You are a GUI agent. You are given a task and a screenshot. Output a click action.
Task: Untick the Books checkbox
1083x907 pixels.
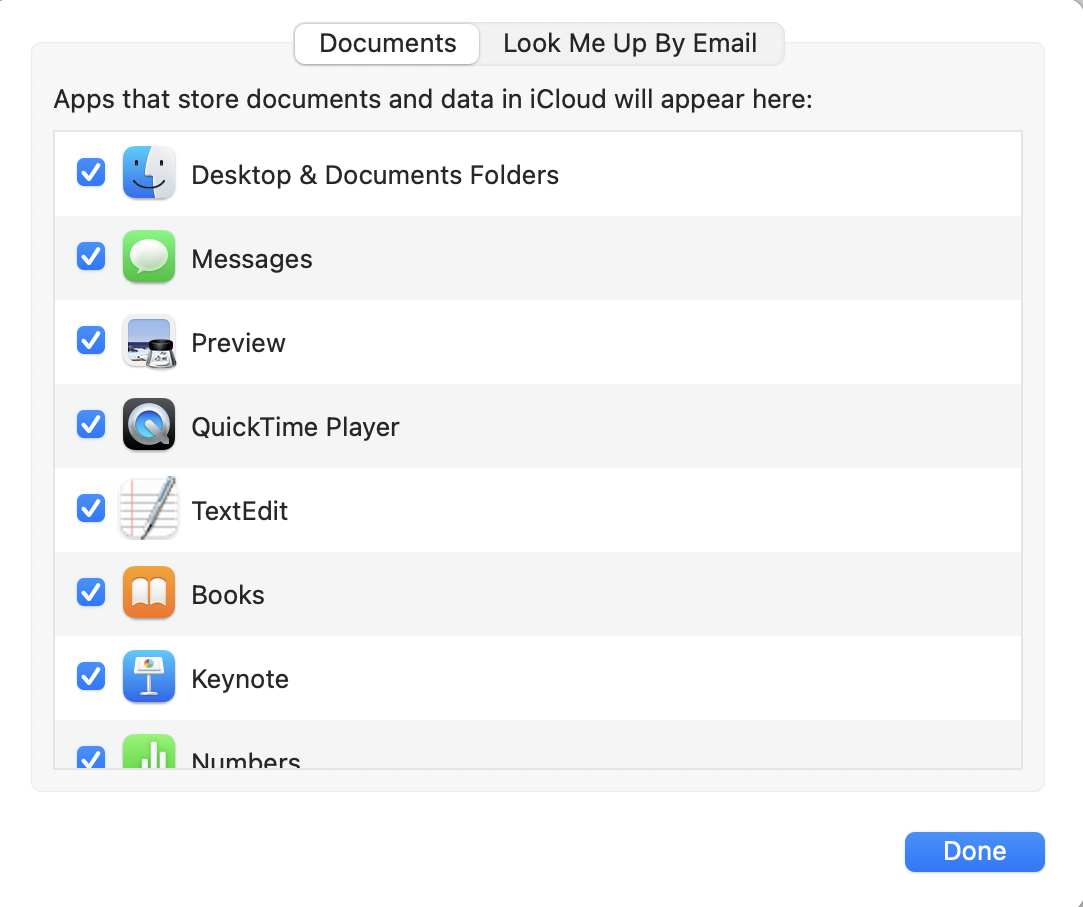point(91,594)
